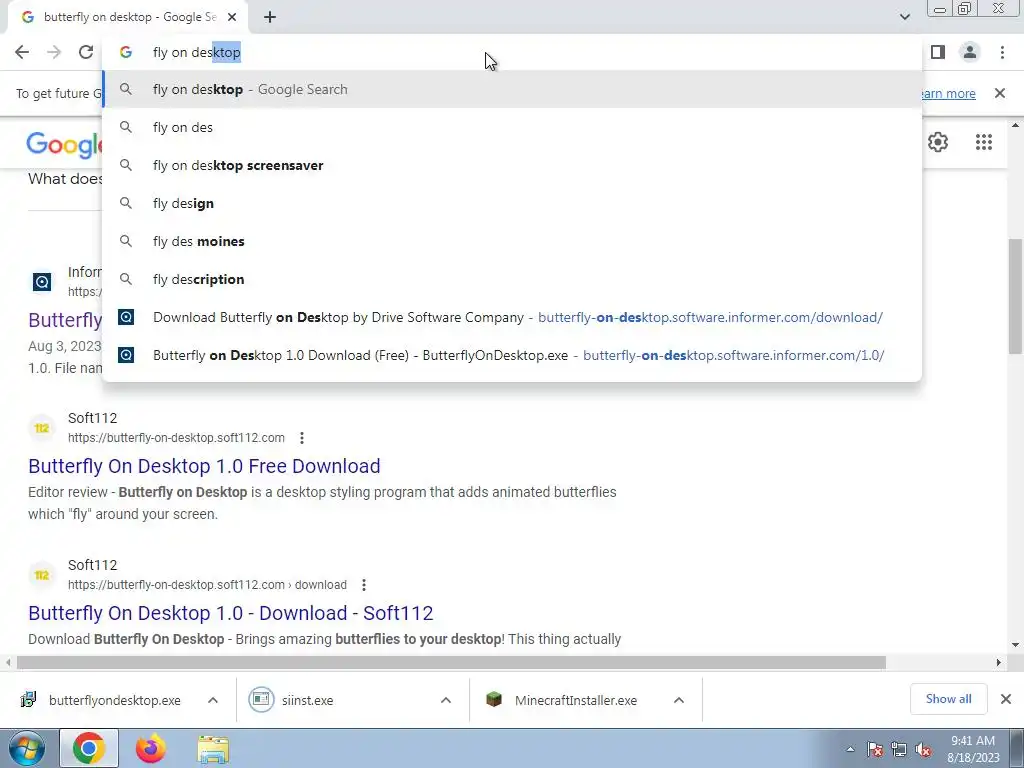Click the Software Informer icon beside 1.0 Download suggestion
The width and height of the screenshot is (1024, 768).
(126, 355)
